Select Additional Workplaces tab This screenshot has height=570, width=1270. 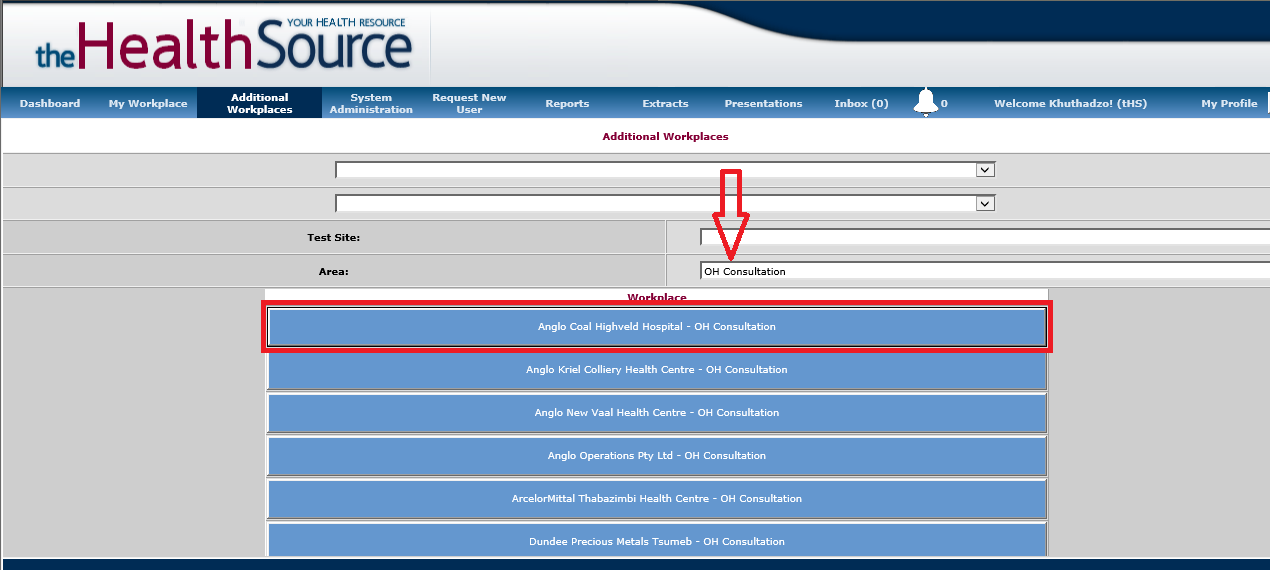[x=259, y=103]
